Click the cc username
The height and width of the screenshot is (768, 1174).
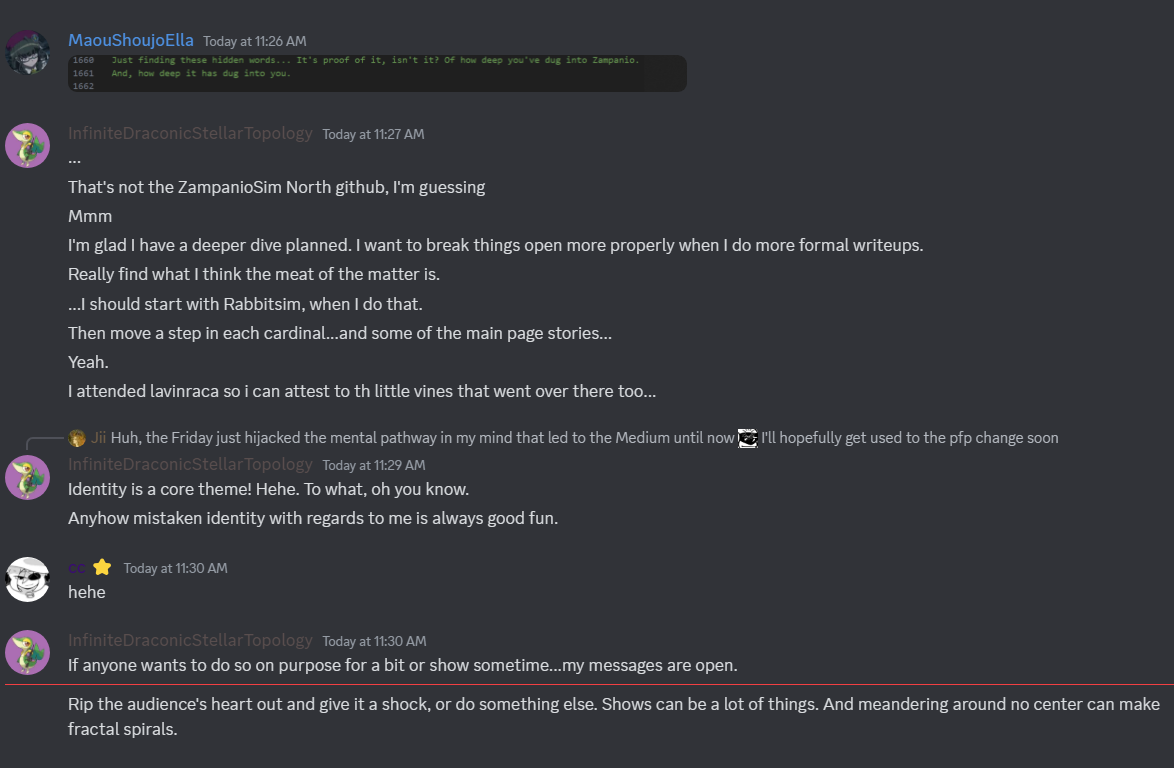[76, 568]
